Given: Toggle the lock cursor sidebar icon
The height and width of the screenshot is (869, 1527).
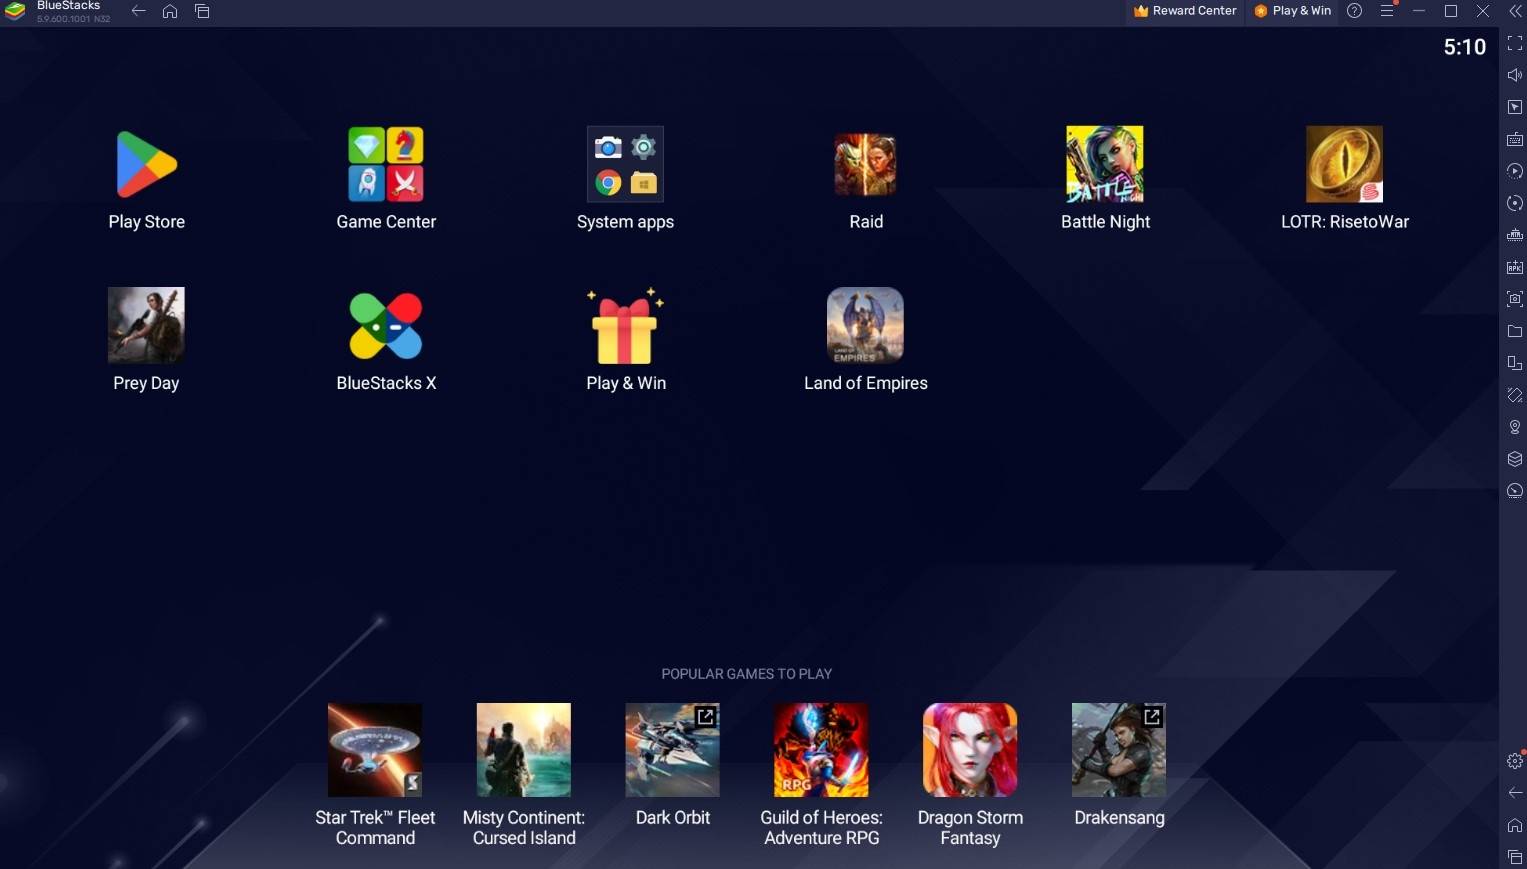Looking at the screenshot, I should pyautogui.click(x=1515, y=107).
